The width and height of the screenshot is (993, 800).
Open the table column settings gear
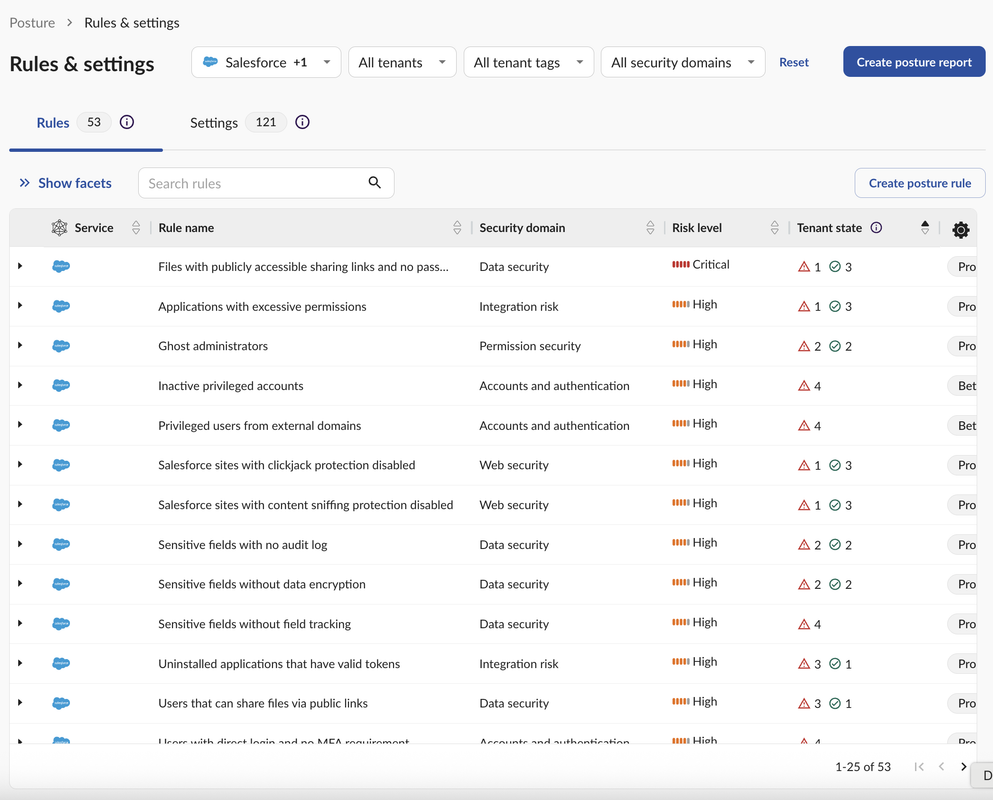pos(960,230)
